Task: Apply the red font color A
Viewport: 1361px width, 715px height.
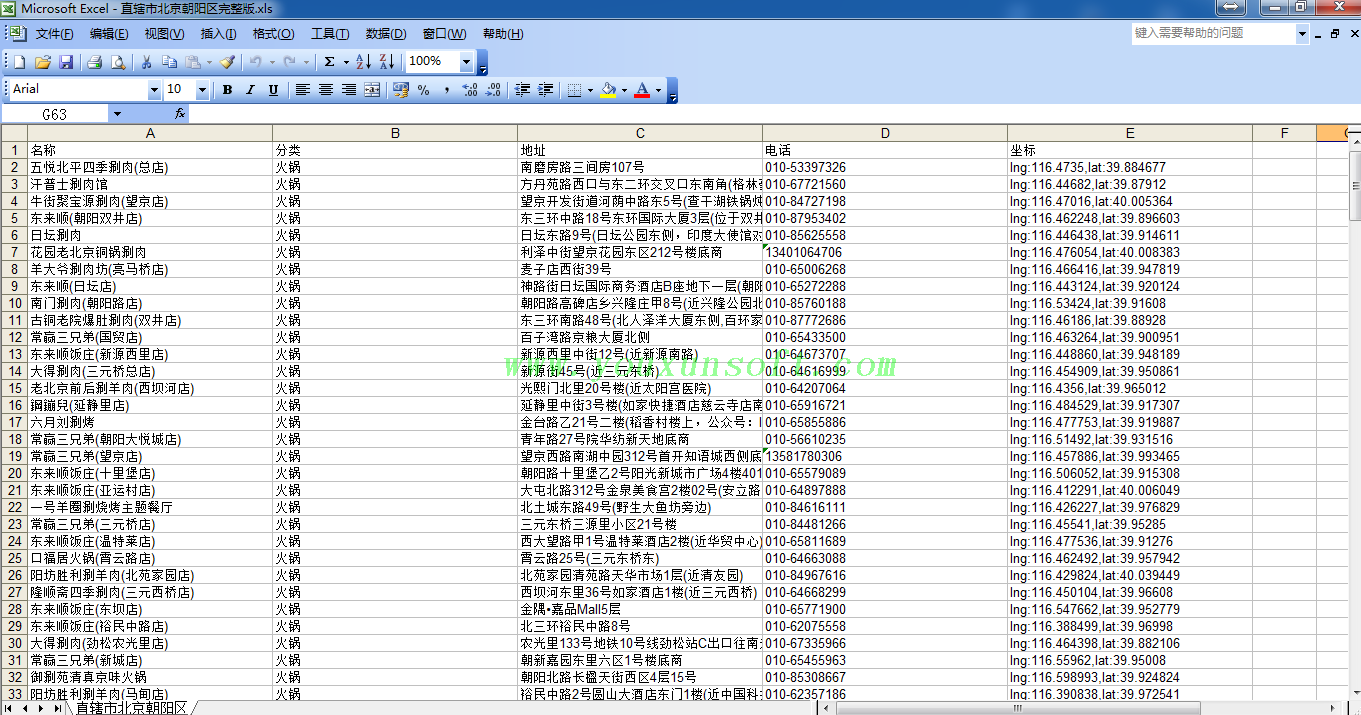Action: coord(643,90)
